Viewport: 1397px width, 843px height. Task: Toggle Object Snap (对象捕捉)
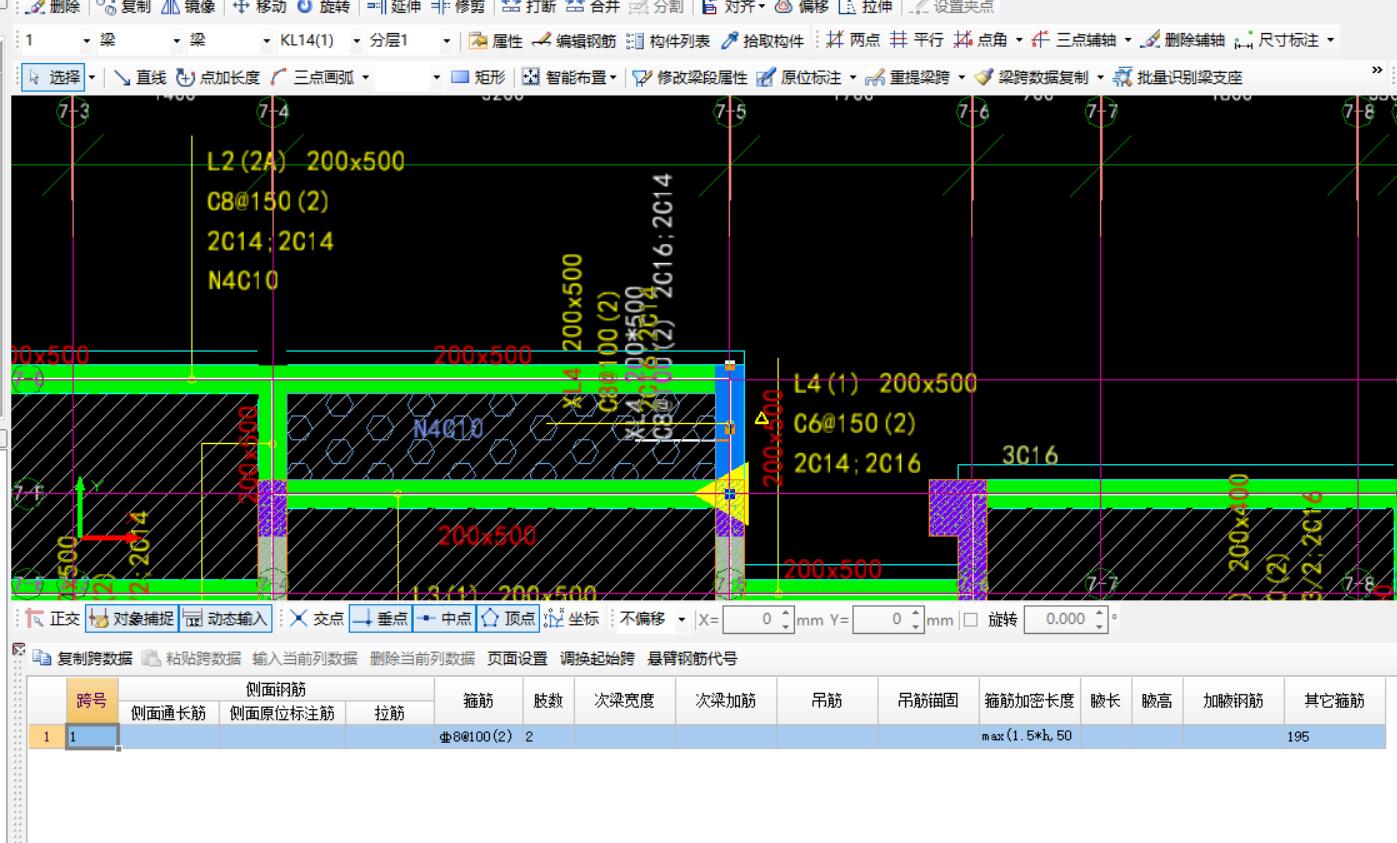[x=132, y=619]
